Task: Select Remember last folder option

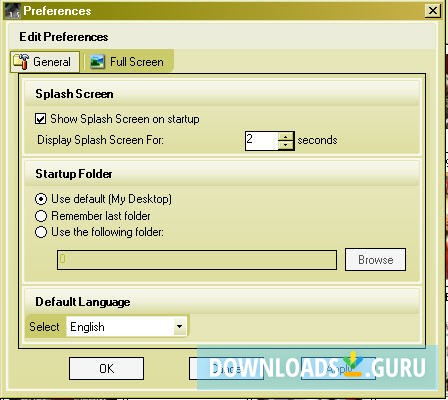Action: coord(41,216)
